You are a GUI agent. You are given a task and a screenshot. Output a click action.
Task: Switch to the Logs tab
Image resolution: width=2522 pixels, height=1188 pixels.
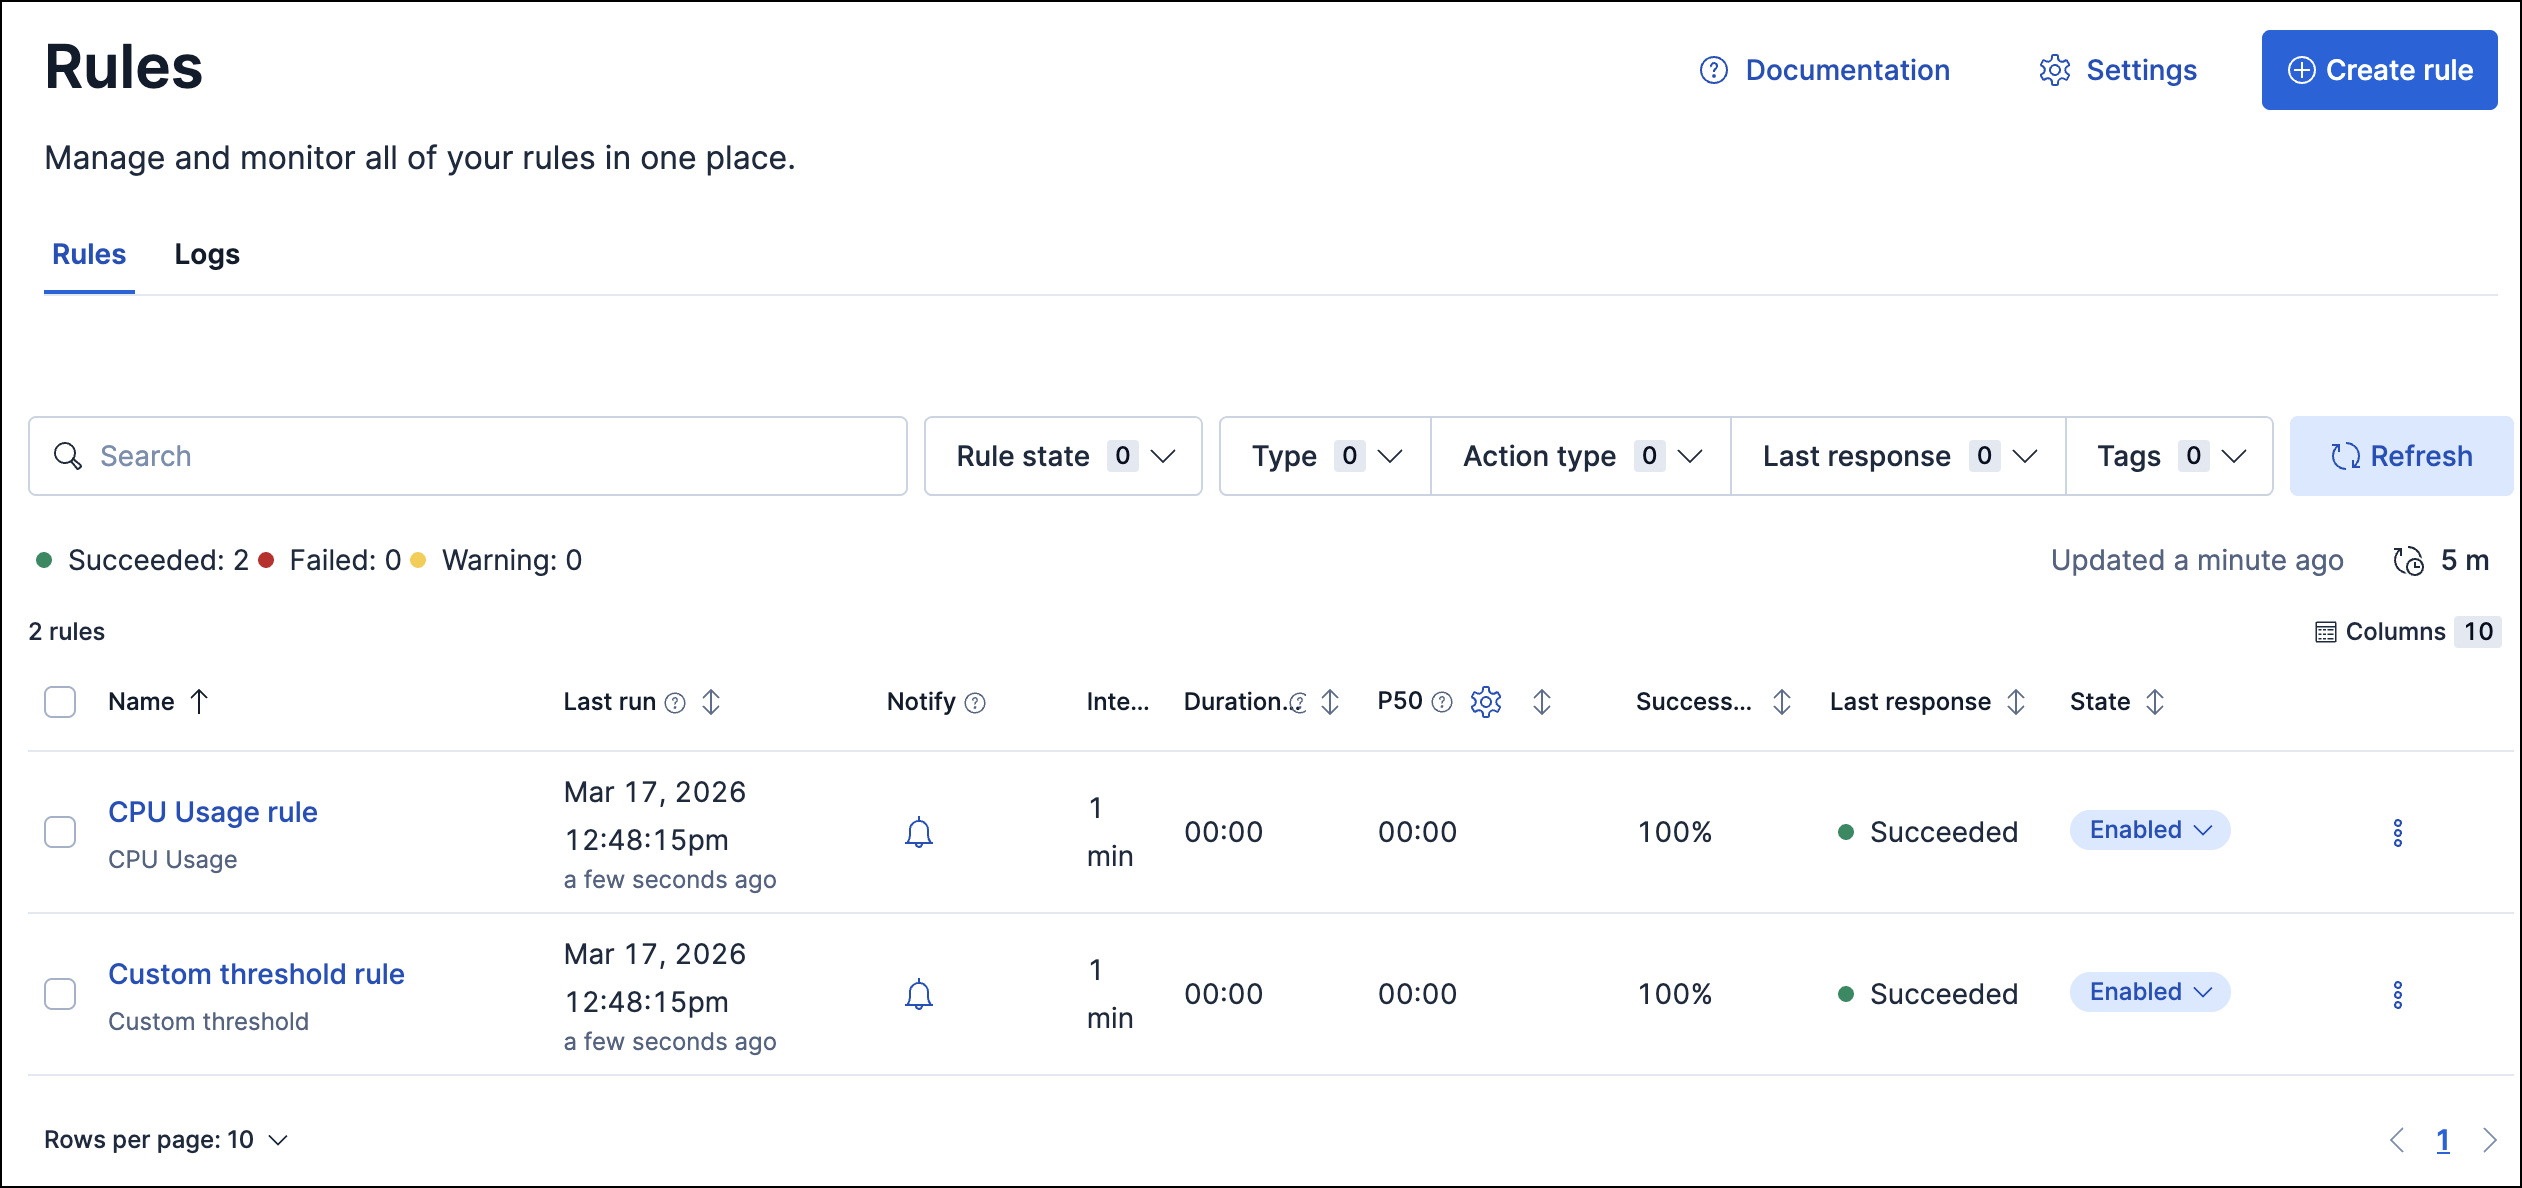(206, 254)
